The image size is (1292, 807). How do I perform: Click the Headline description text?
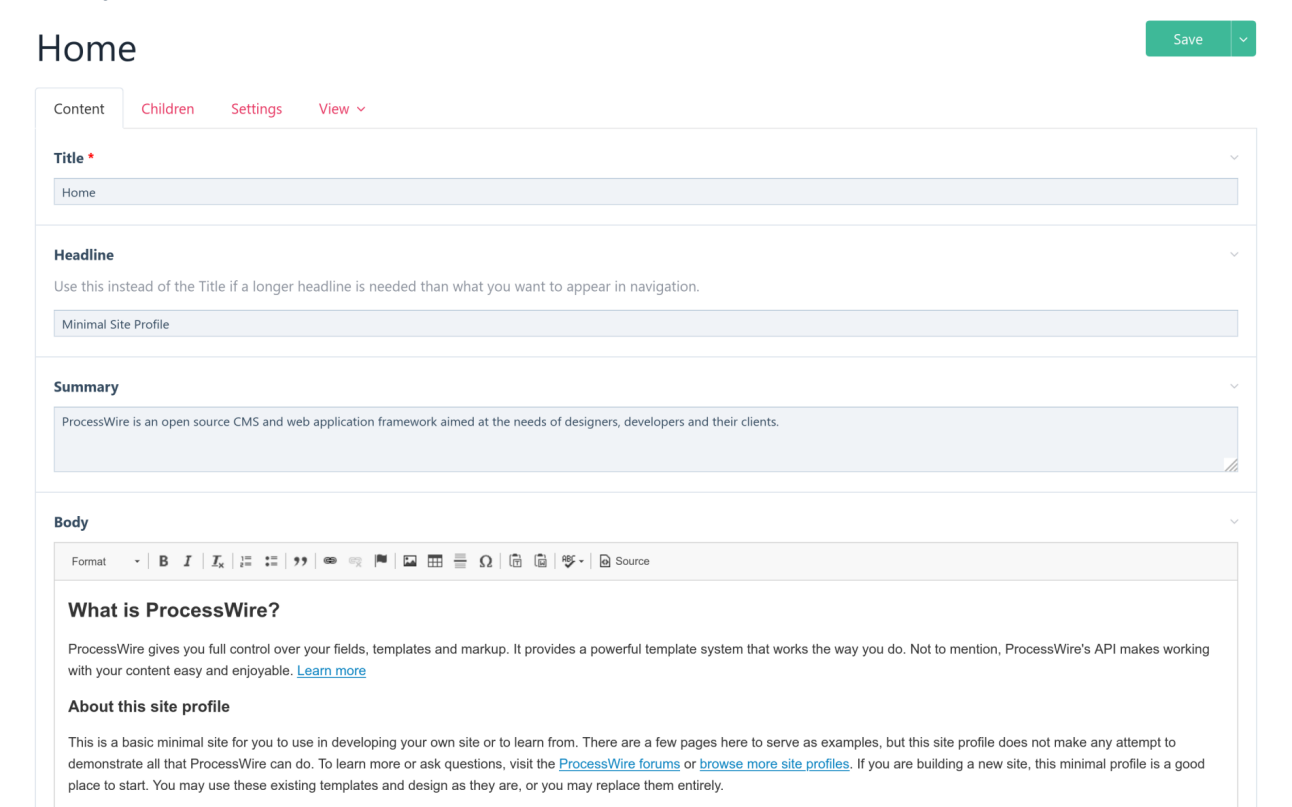pyautogui.click(x=377, y=287)
